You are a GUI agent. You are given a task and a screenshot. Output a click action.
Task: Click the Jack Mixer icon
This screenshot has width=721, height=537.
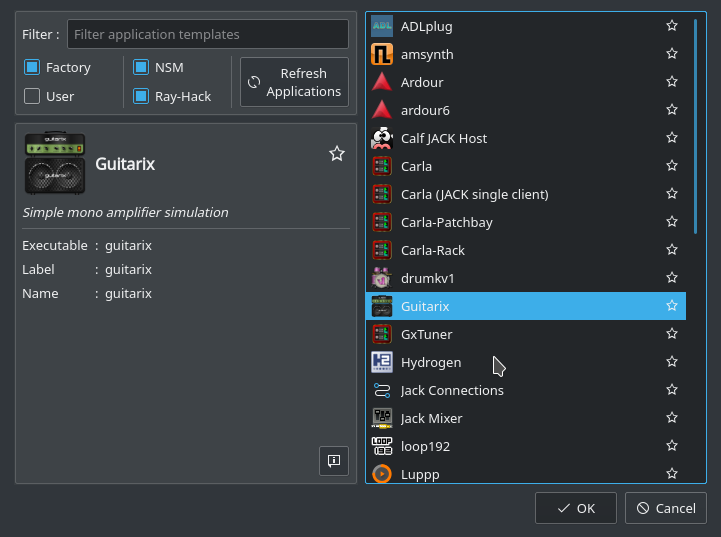(x=382, y=418)
